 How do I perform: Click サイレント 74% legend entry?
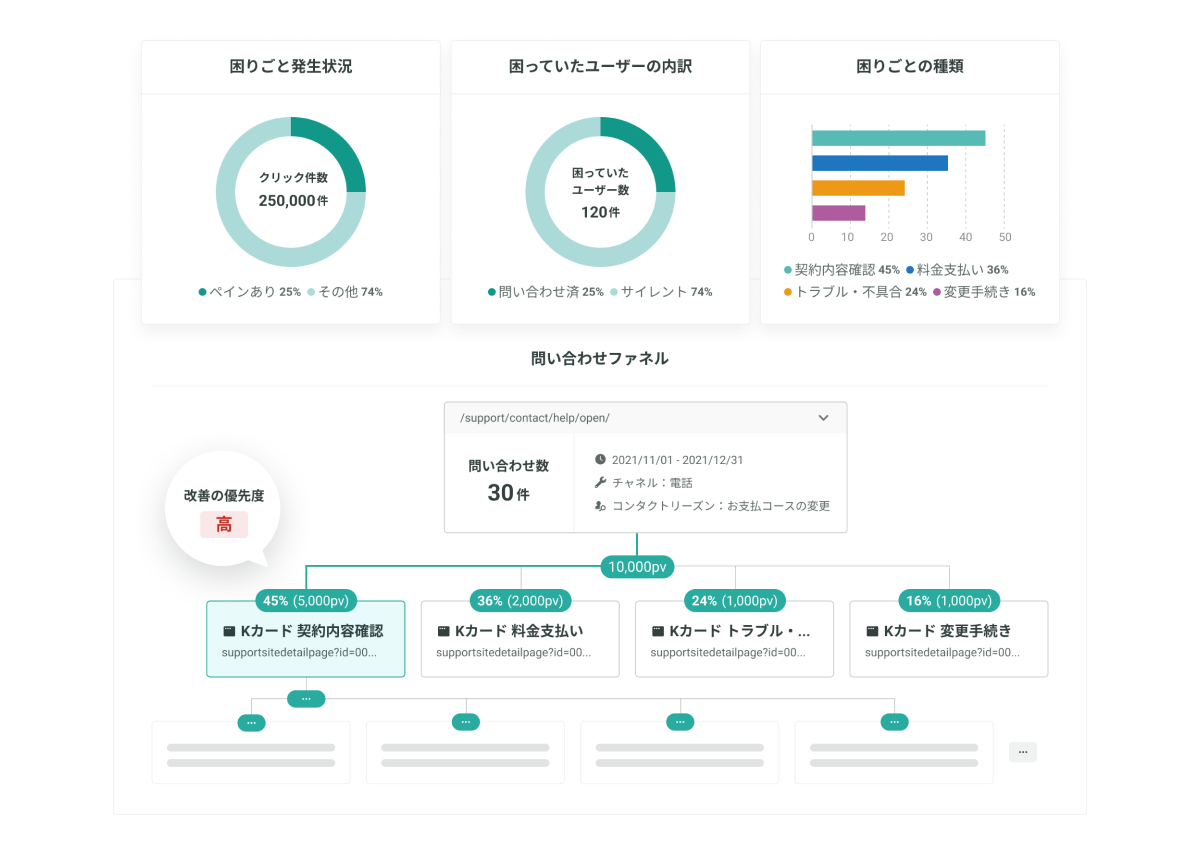pyautogui.click(x=662, y=292)
